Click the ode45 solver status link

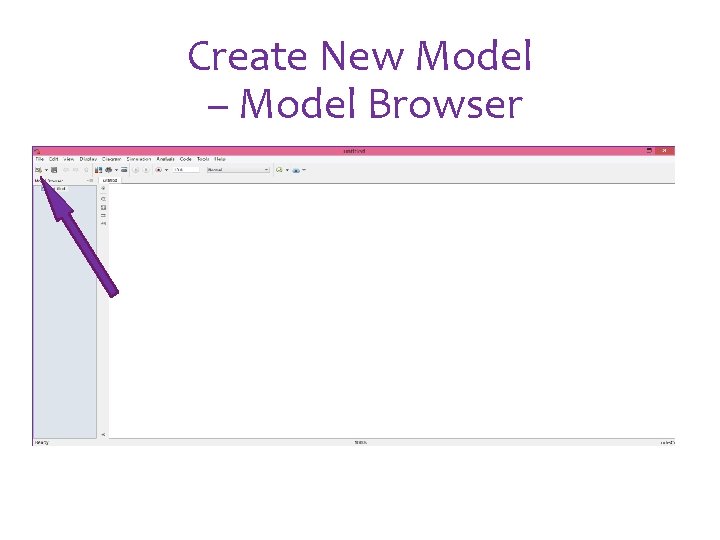(x=667, y=443)
